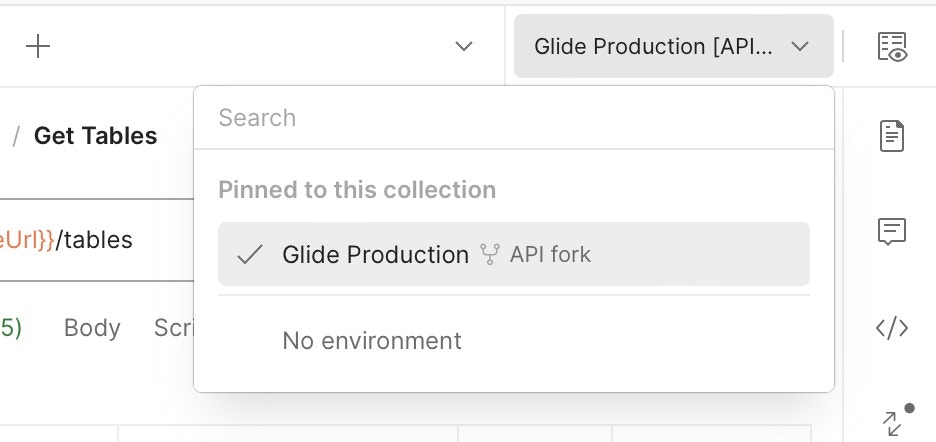Click the arrow on the environment selector
This screenshot has width=936, height=442.
(x=800, y=46)
